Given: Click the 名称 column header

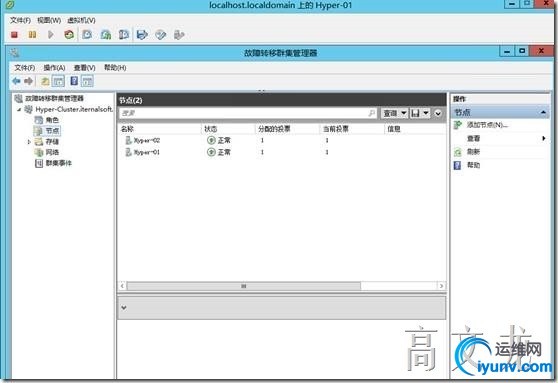Looking at the screenshot, I should click(127, 129).
